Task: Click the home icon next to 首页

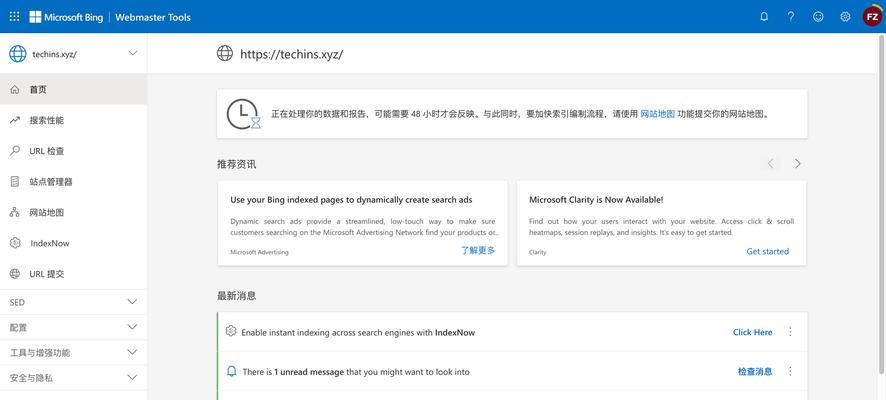Action: pos(15,89)
